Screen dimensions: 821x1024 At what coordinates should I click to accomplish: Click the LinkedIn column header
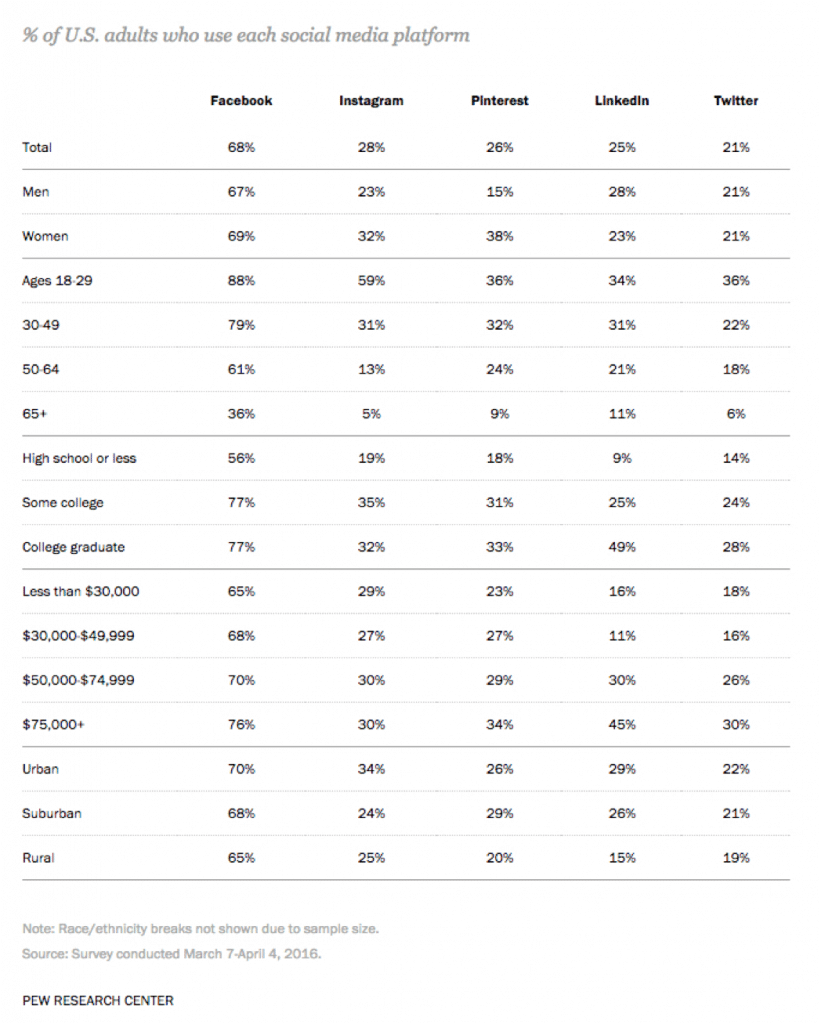(x=621, y=101)
